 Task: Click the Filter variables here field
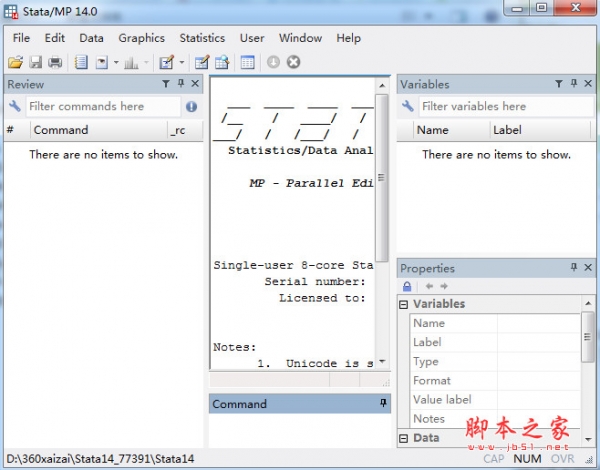pyautogui.click(x=506, y=106)
